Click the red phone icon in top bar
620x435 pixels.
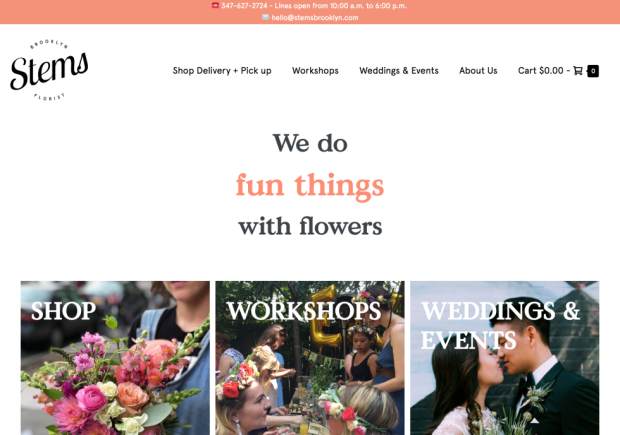(215, 6)
